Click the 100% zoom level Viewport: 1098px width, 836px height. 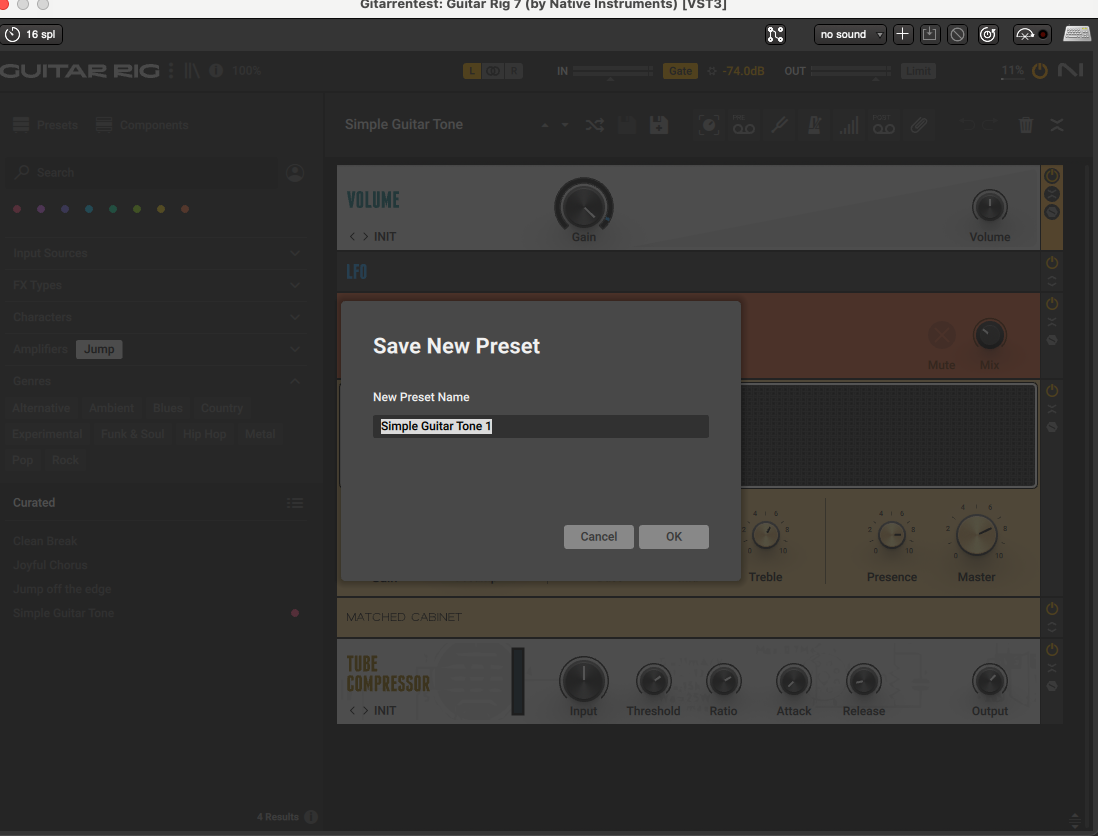[246, 71]
